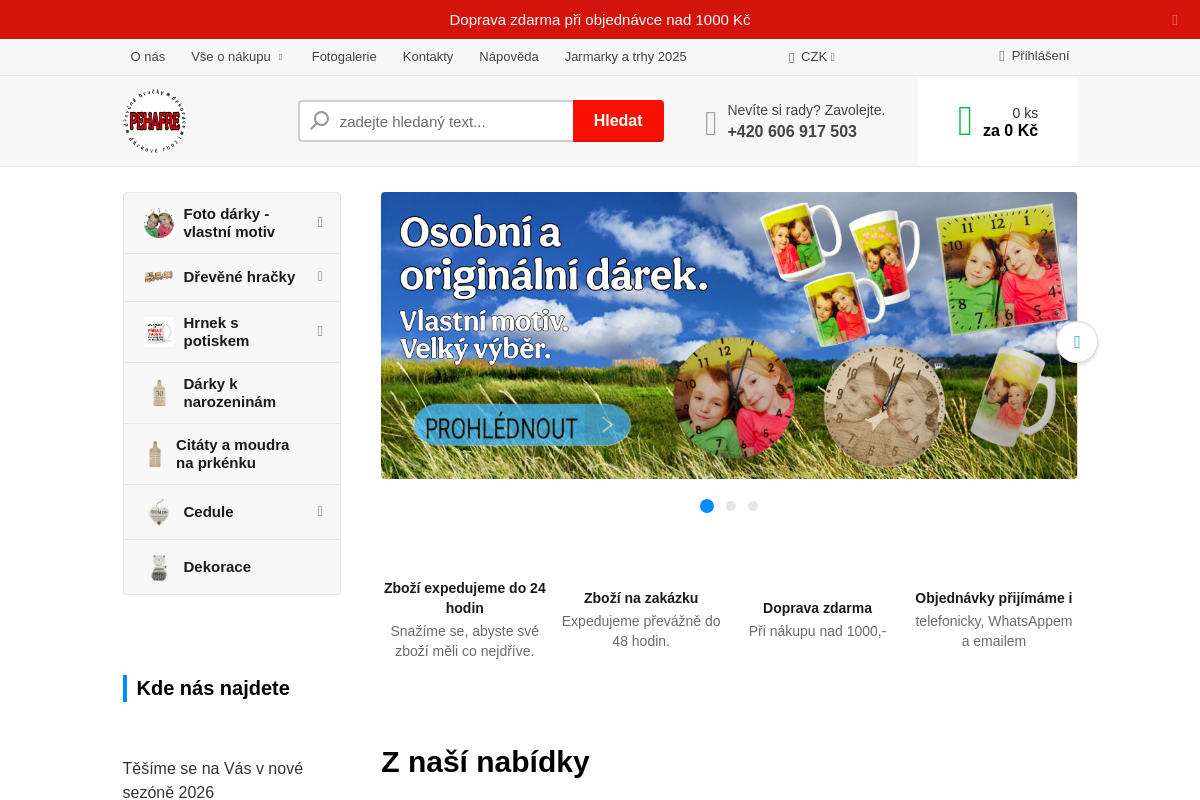
Task: Close the free shipping announcement bar
Action: point(1175,20)
